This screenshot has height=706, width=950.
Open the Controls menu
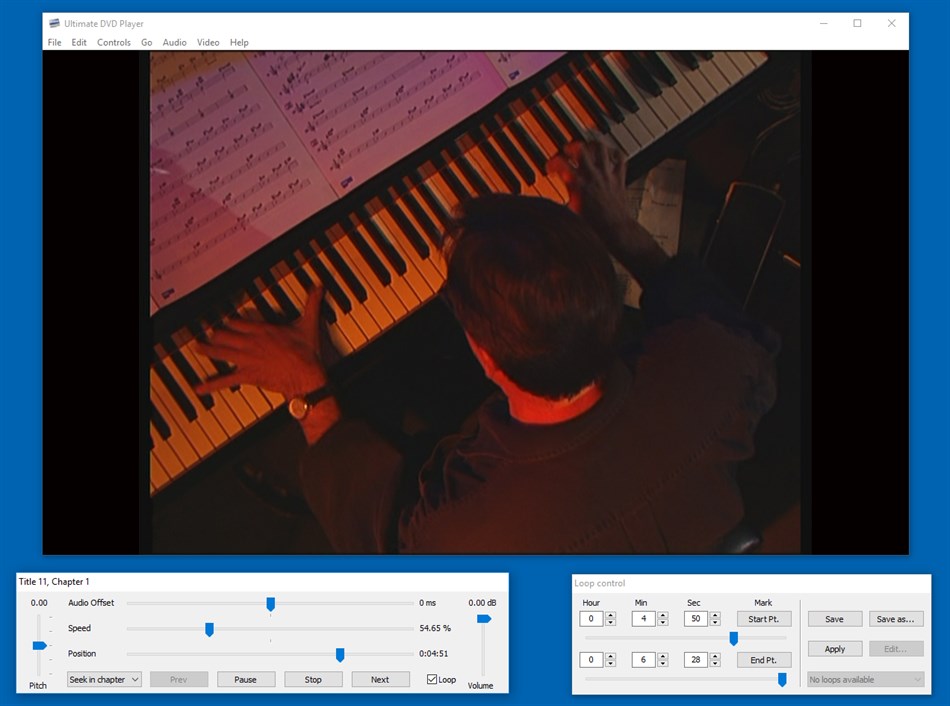click(x=114, y=42)
